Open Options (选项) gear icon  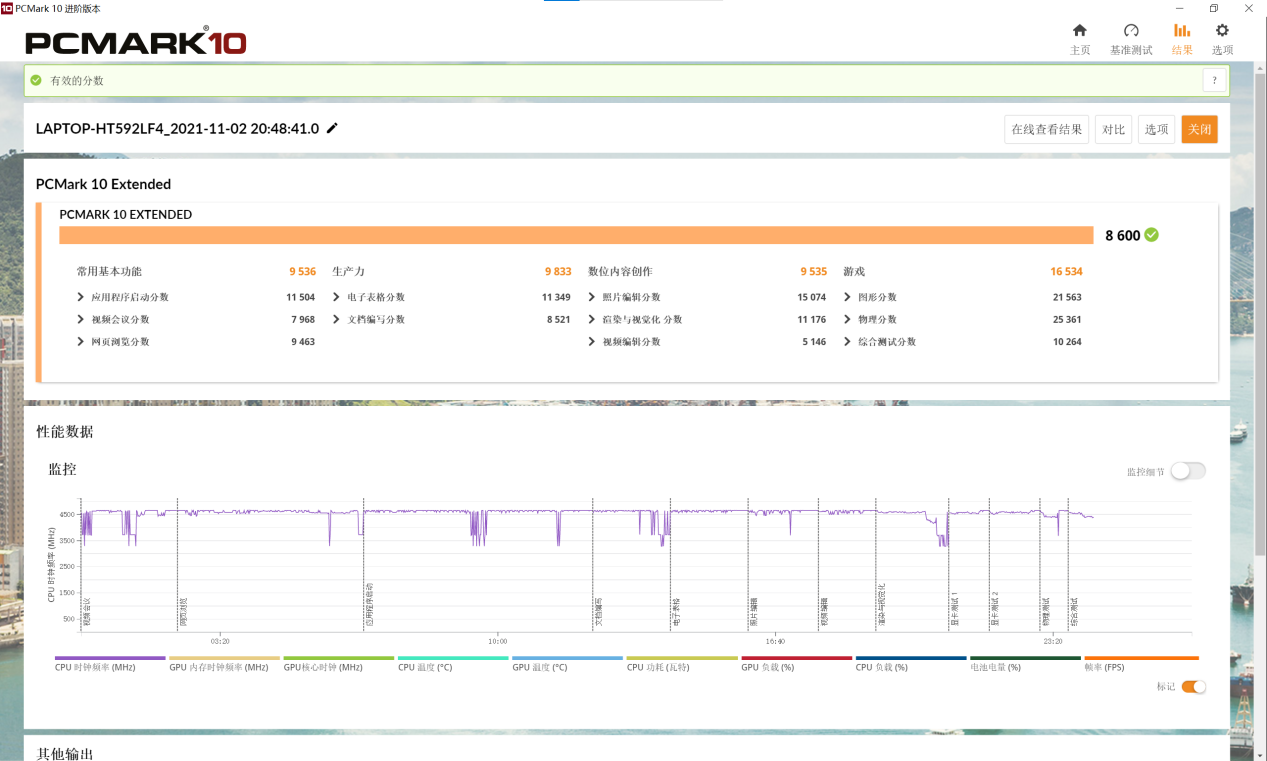1222,31
